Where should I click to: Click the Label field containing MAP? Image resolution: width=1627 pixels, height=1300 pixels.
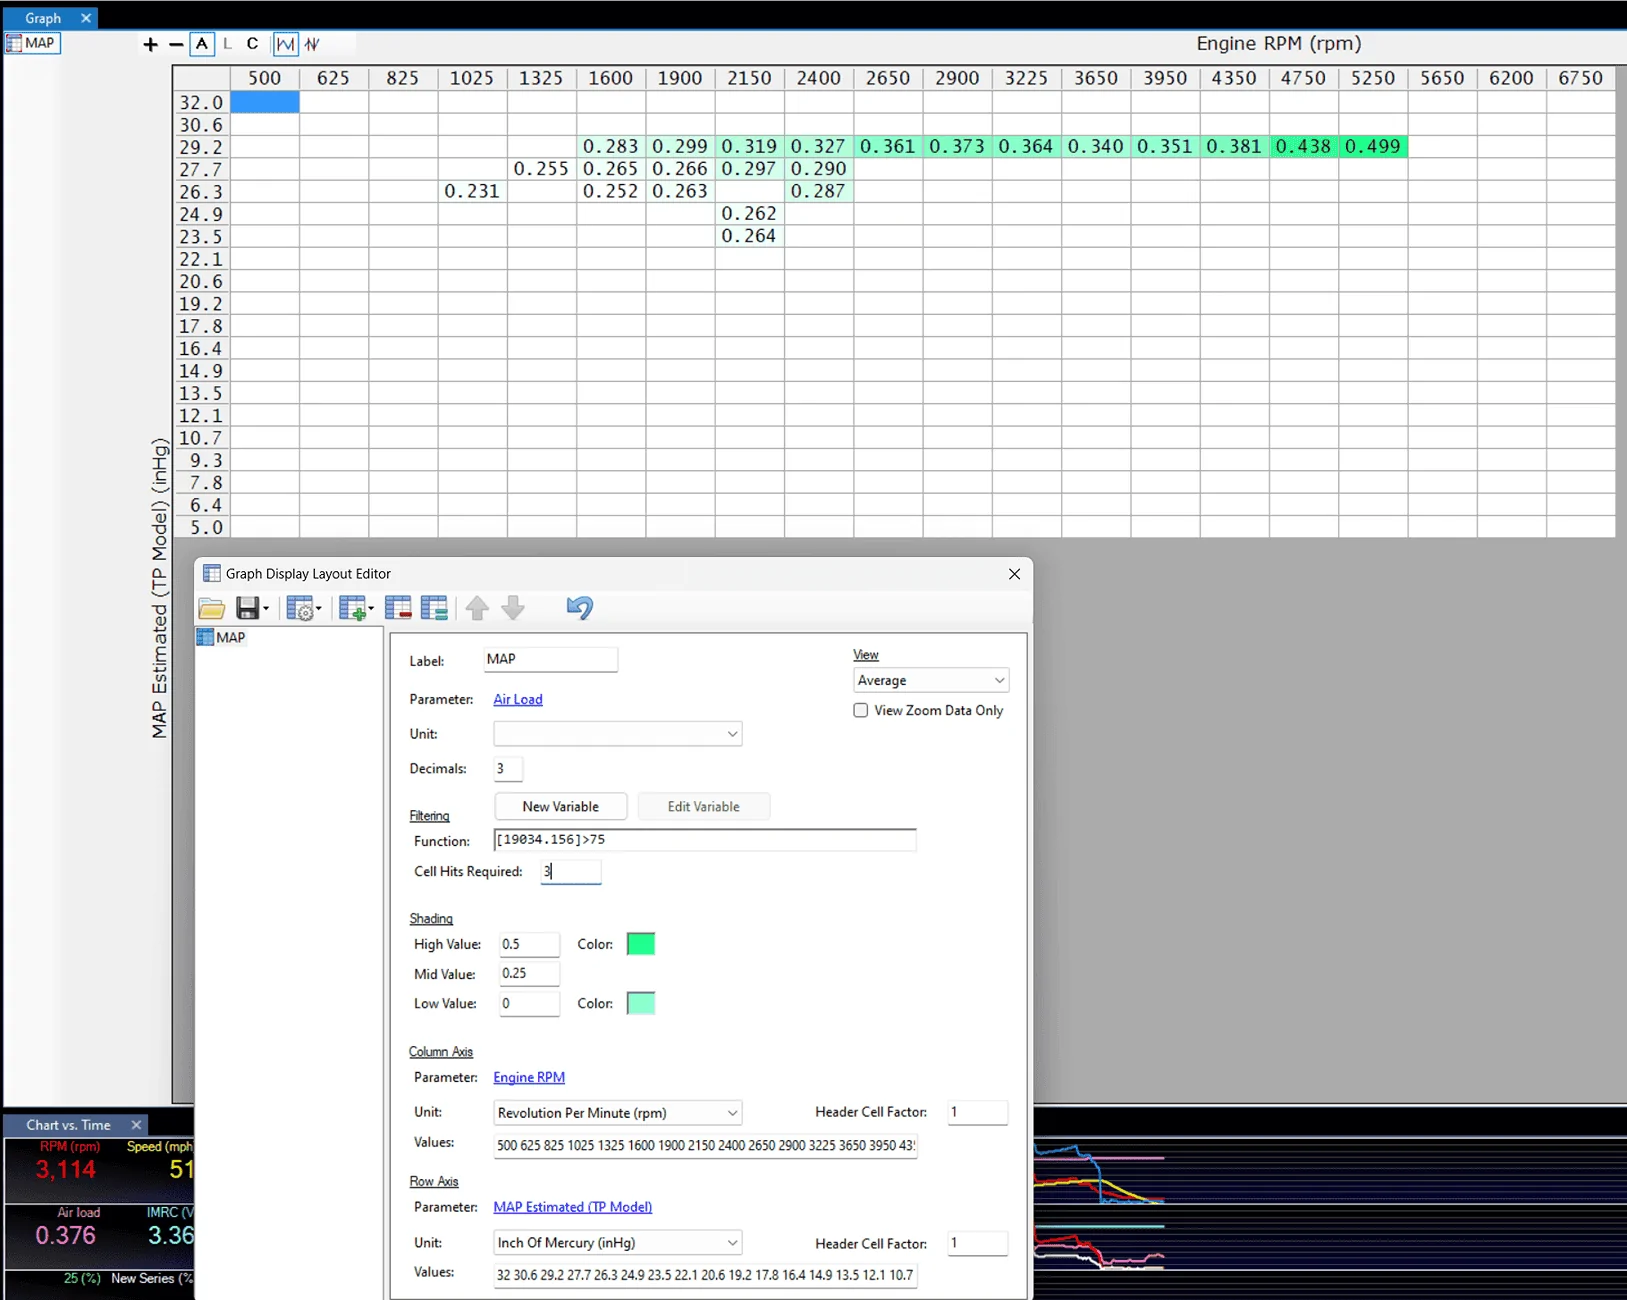click(550, 659)
